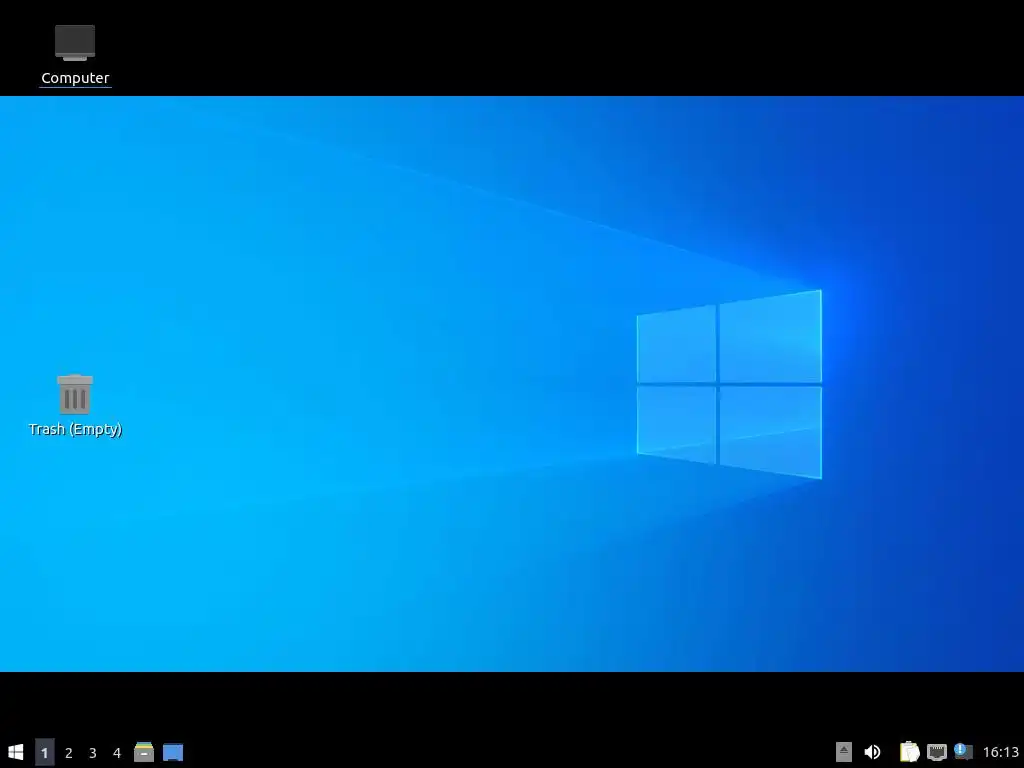The image size is (1024, 768).
Task: Switch to workspace 4
Action: coord(117,752)
